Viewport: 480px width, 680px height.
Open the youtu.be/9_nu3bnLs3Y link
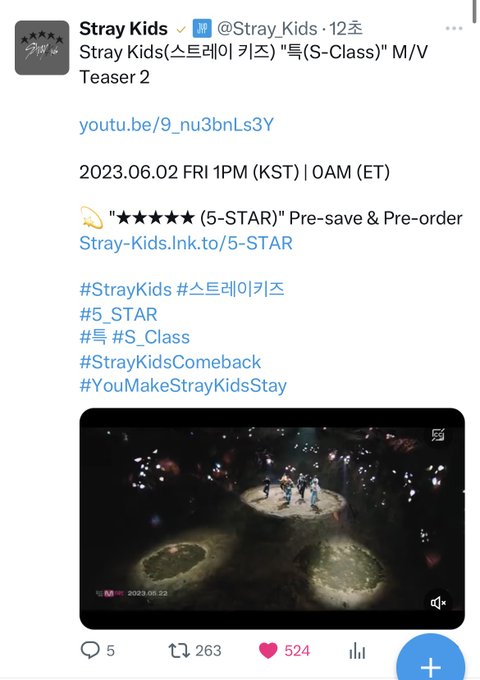(176, 124)
